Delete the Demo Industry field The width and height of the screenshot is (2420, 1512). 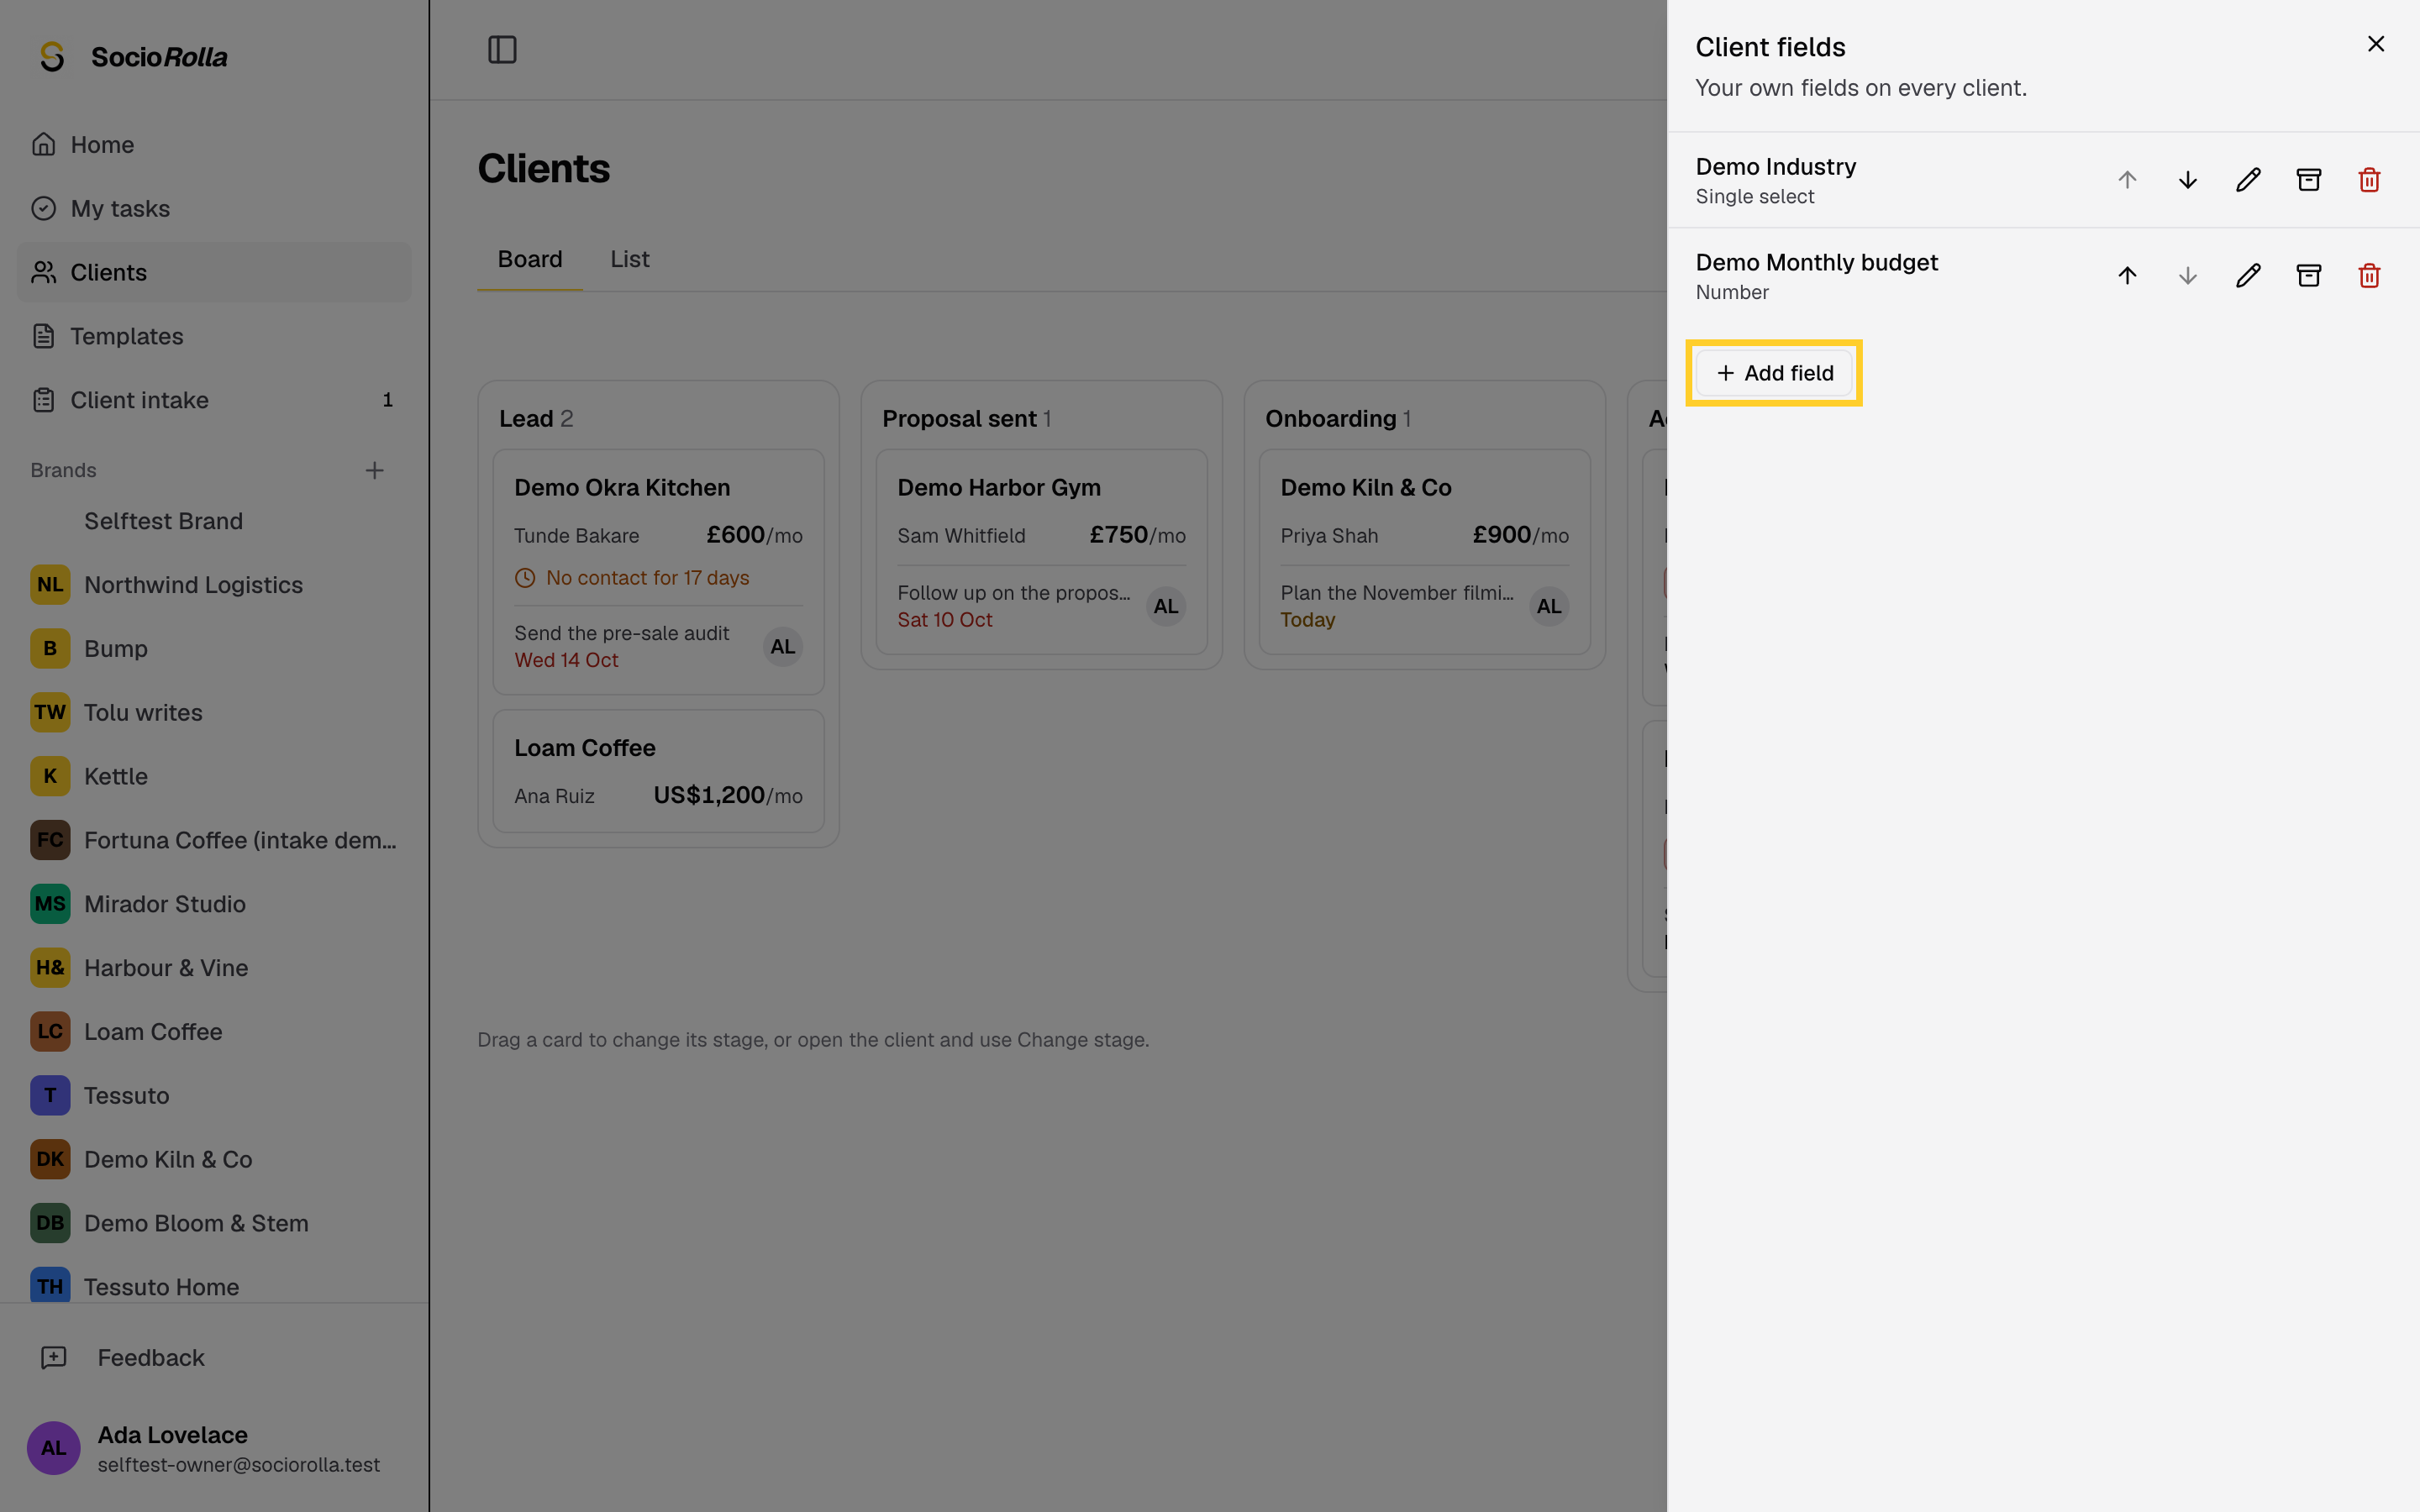tap(2369, 180)
